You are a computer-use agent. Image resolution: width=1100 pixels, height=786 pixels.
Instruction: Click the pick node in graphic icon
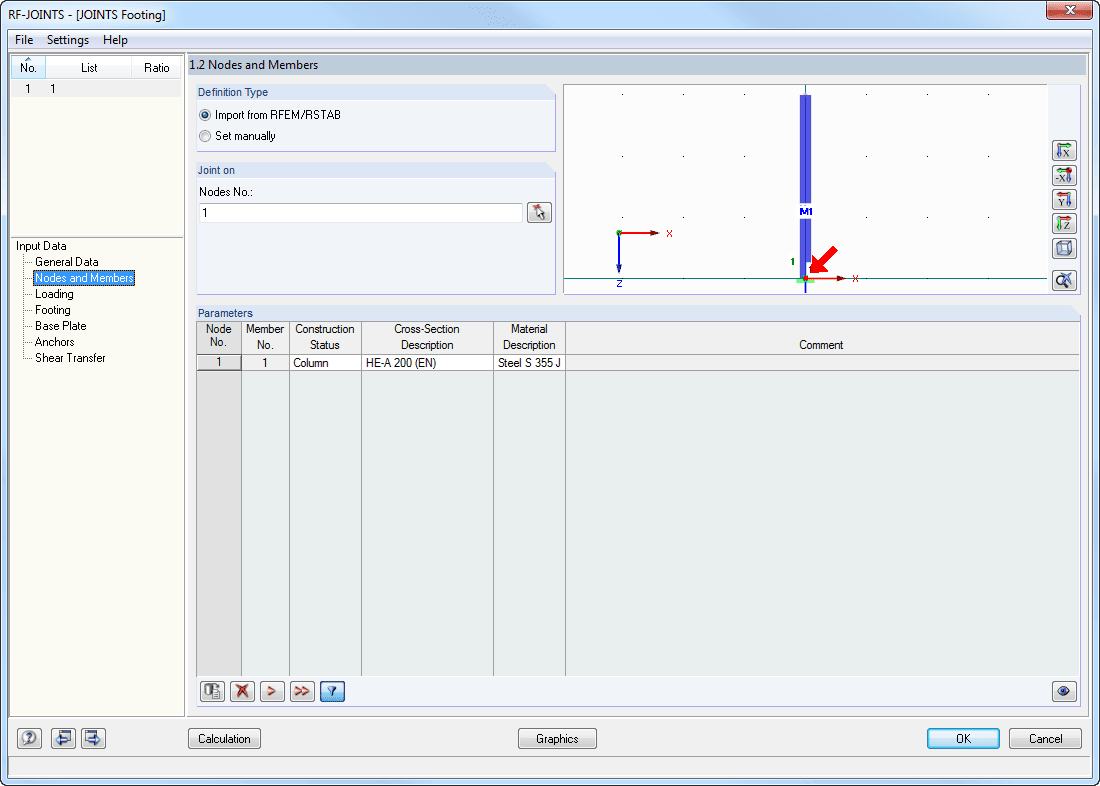click(x=539, y=213)
